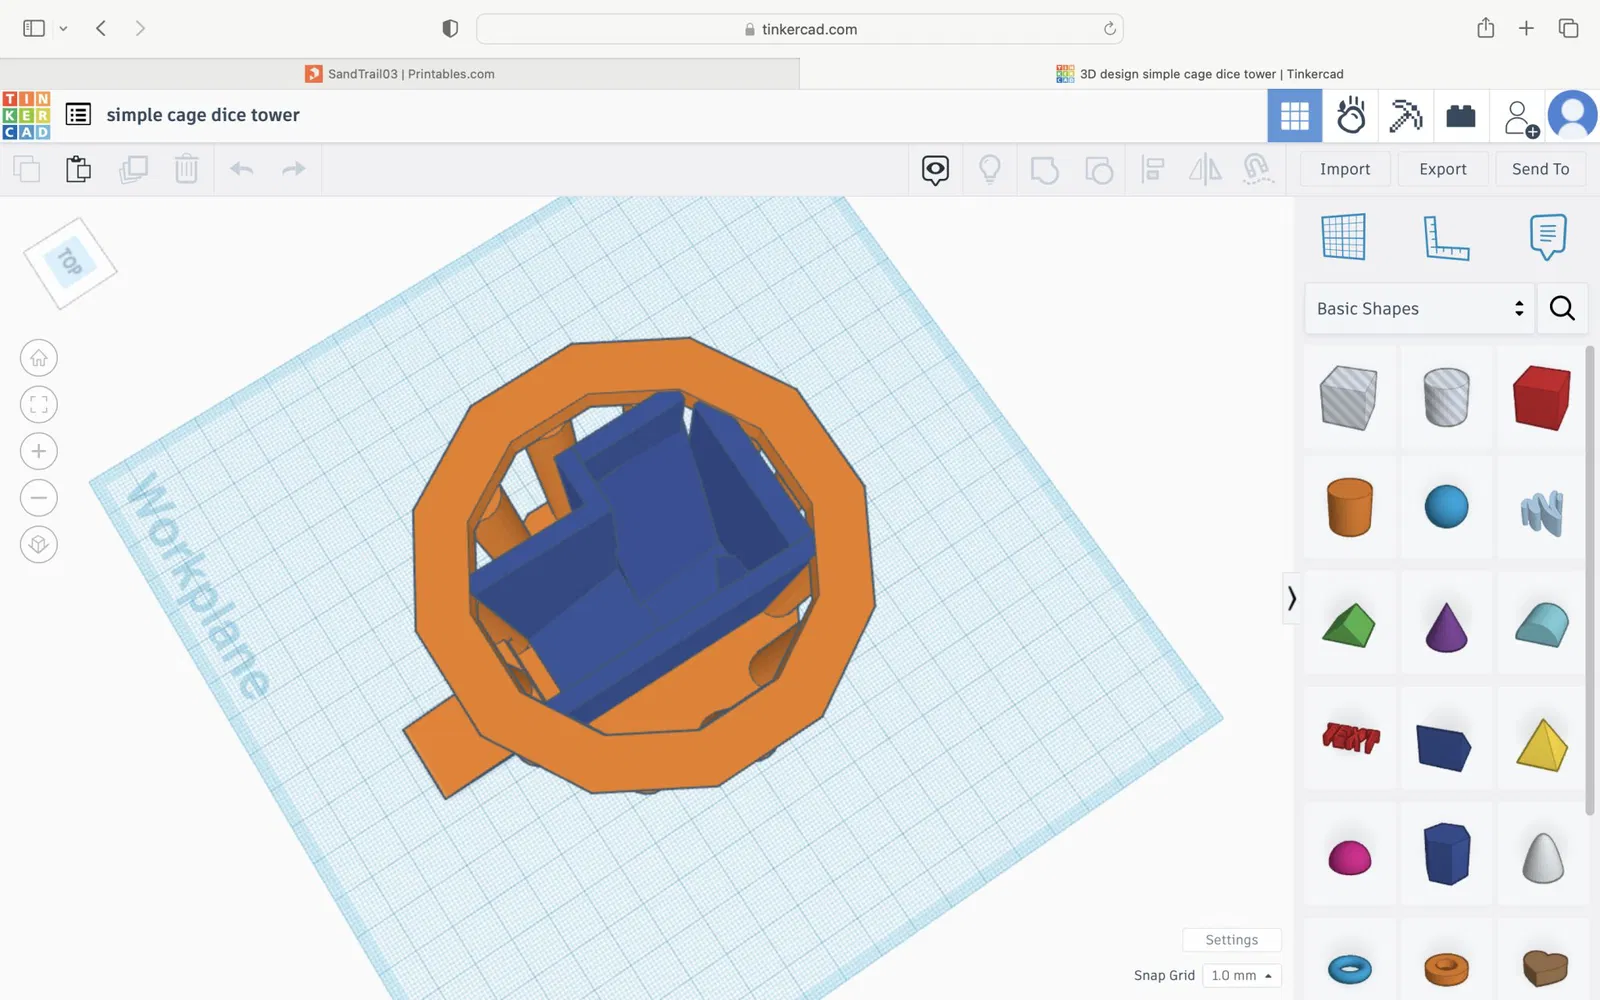Viewport: 1600px width, 1000px height.
Task: Toggle orthographic perspective view
Action: [x=39, y=545]
